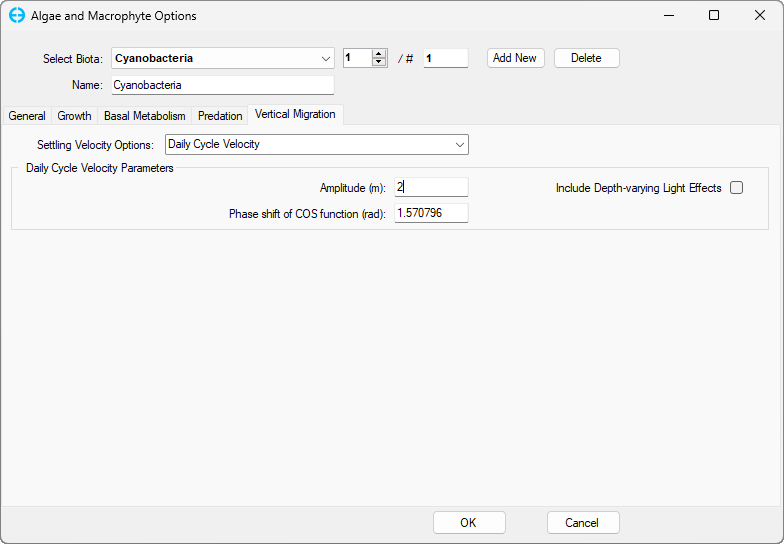Click Cancel to discard changes
The image size is (784, 544).
(x=582, y=523)
